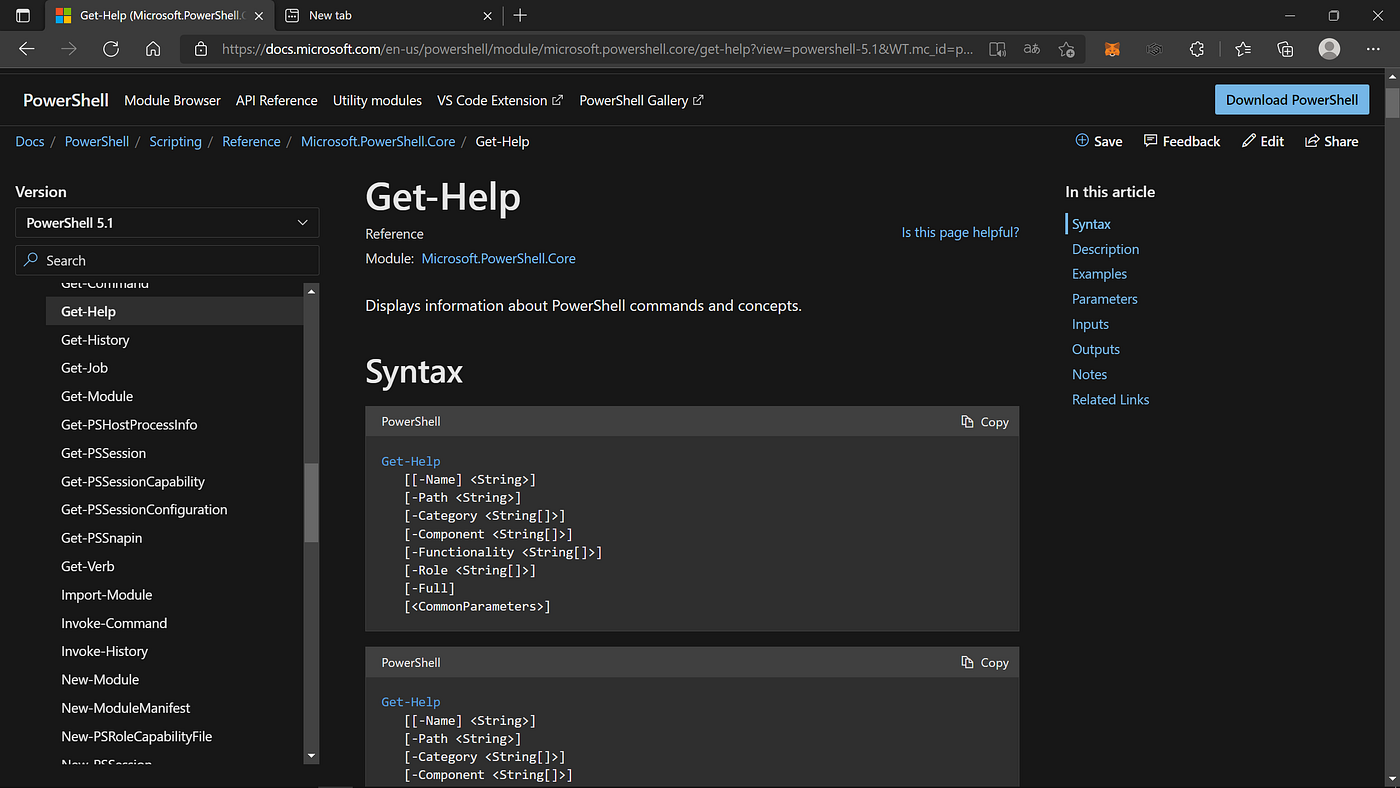Toggle Save on this article
Viewport: 1400px width, 788px height.
[1098, 141]
